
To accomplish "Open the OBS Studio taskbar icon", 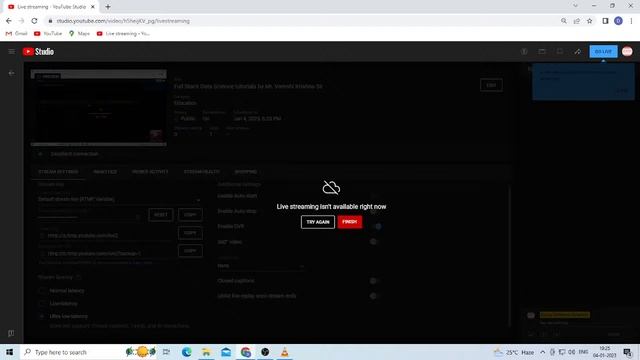I will click(x=265, y=352).
